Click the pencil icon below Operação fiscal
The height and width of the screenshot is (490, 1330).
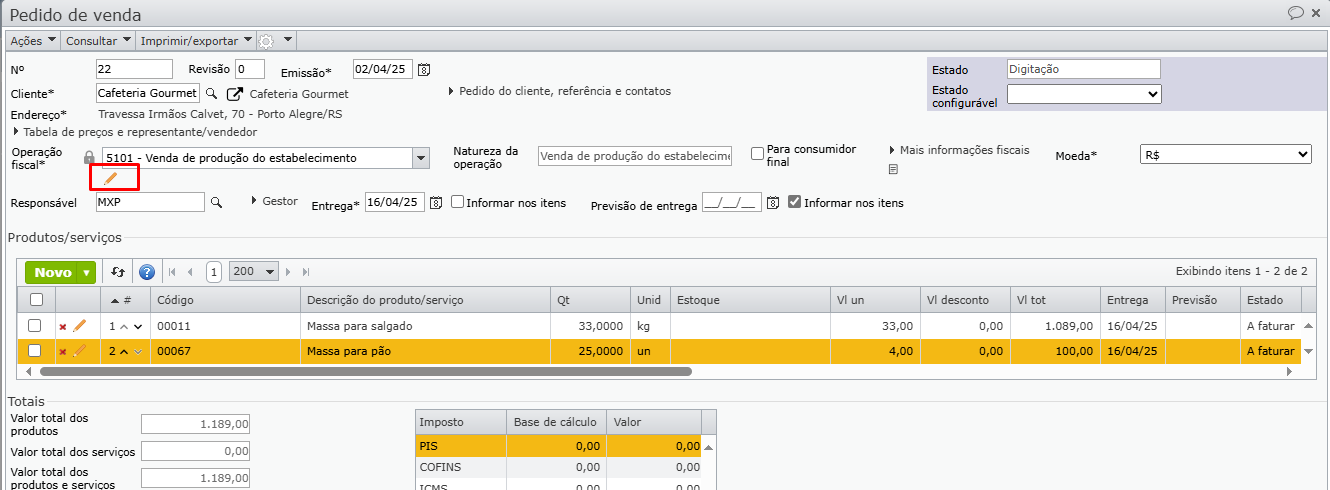point(111,178)
